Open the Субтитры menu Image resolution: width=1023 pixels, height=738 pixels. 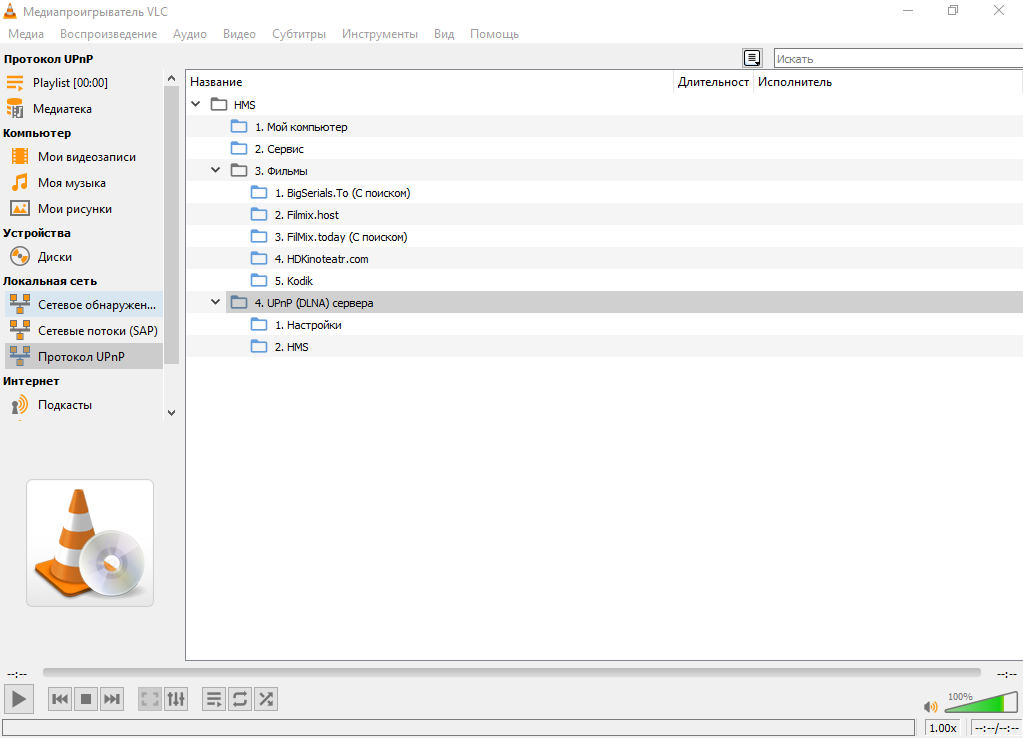[299, 34]
